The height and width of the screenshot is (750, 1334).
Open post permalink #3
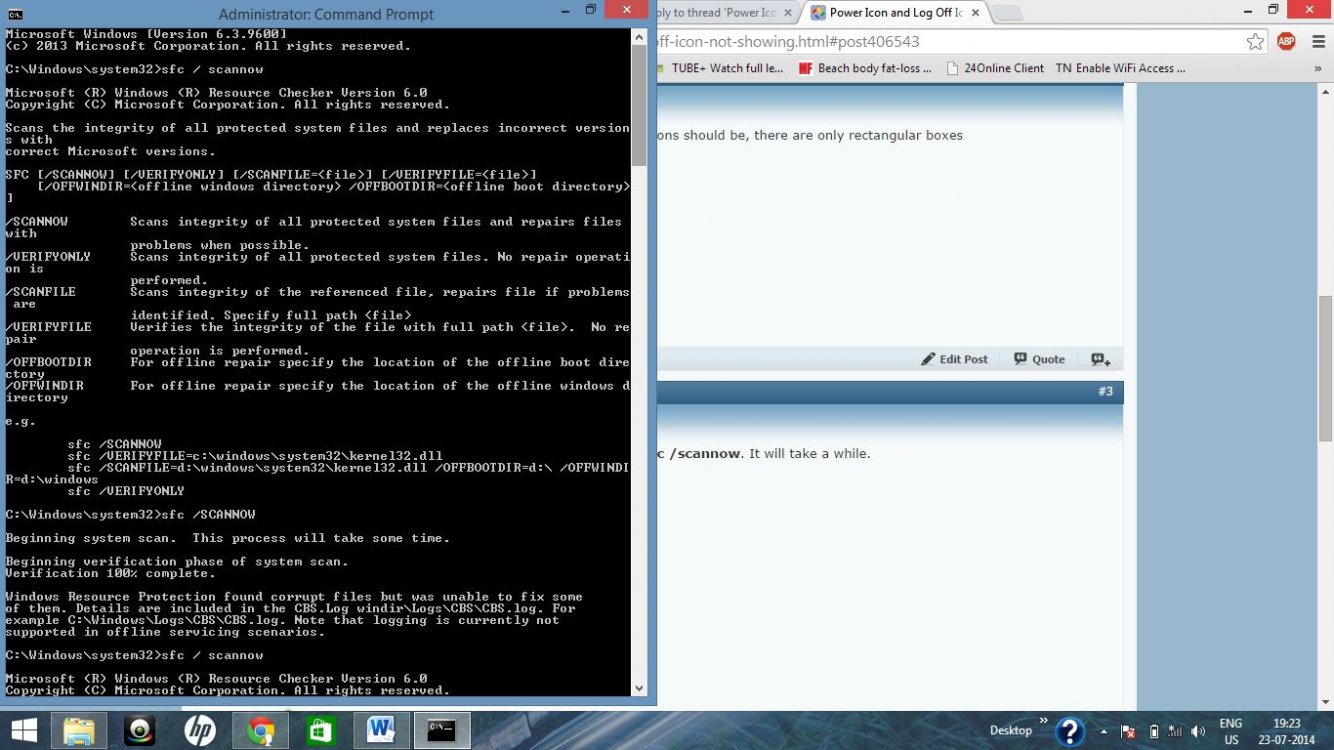(1105, 391)
